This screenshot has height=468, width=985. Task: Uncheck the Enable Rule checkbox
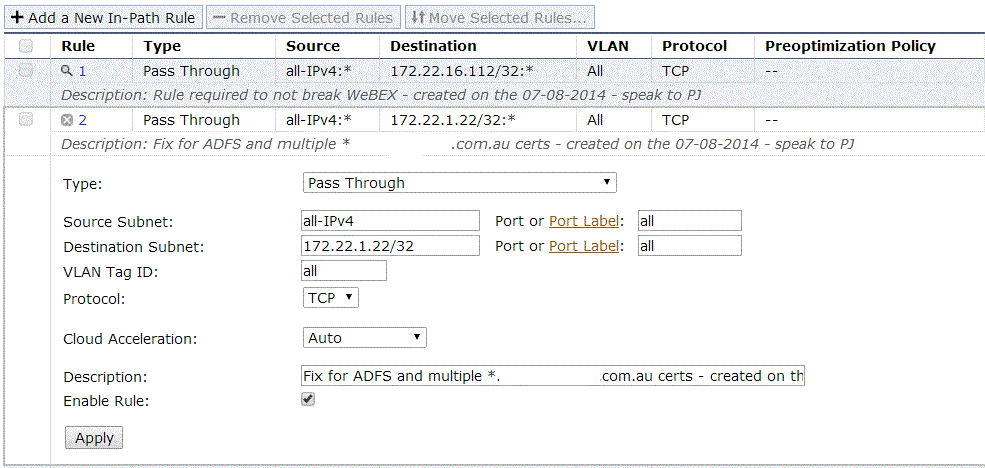click(308, 399)
